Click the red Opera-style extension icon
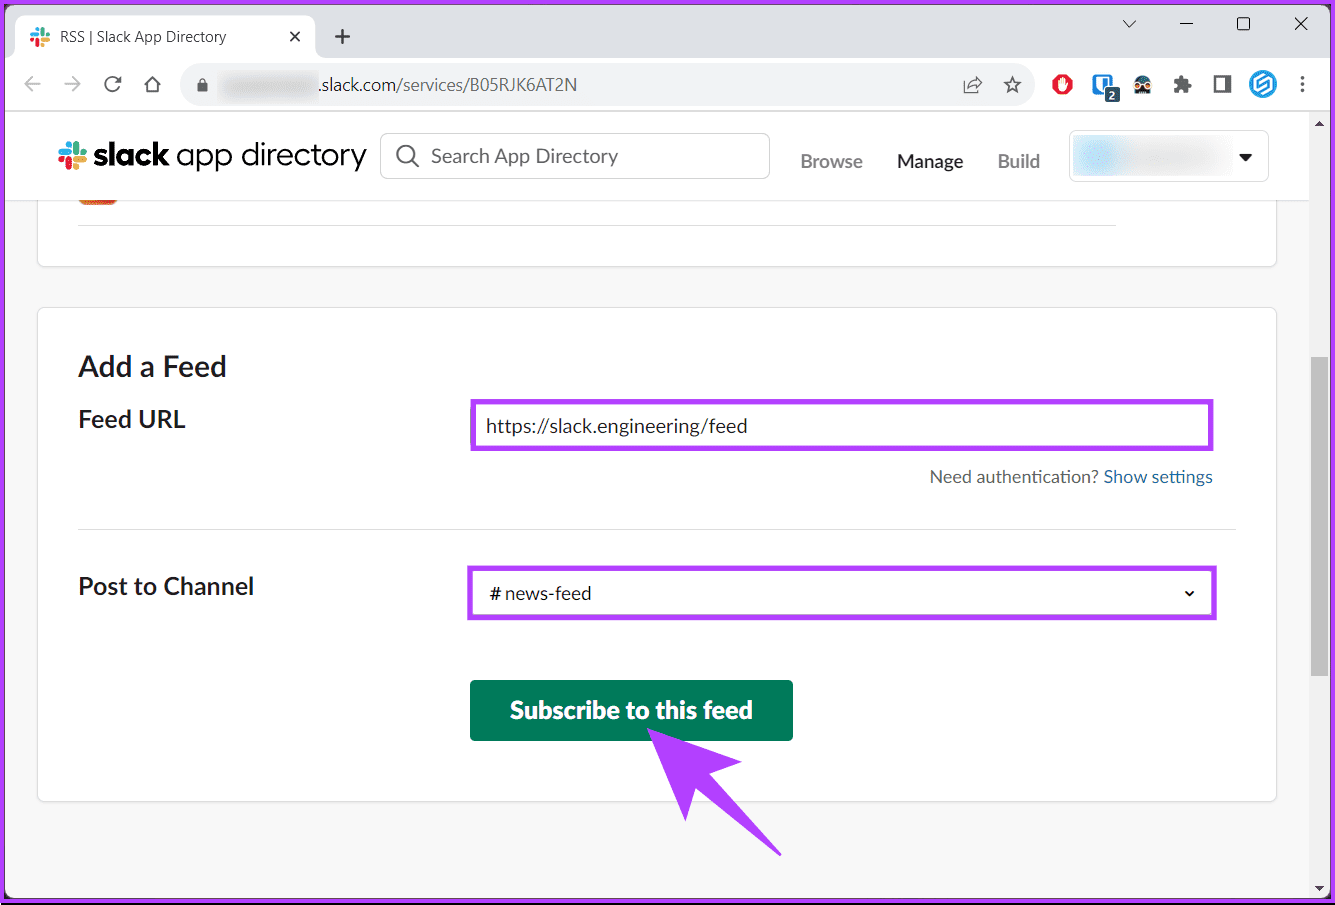Screen dimensions: 1335x905 click(x=1062, y=85)
